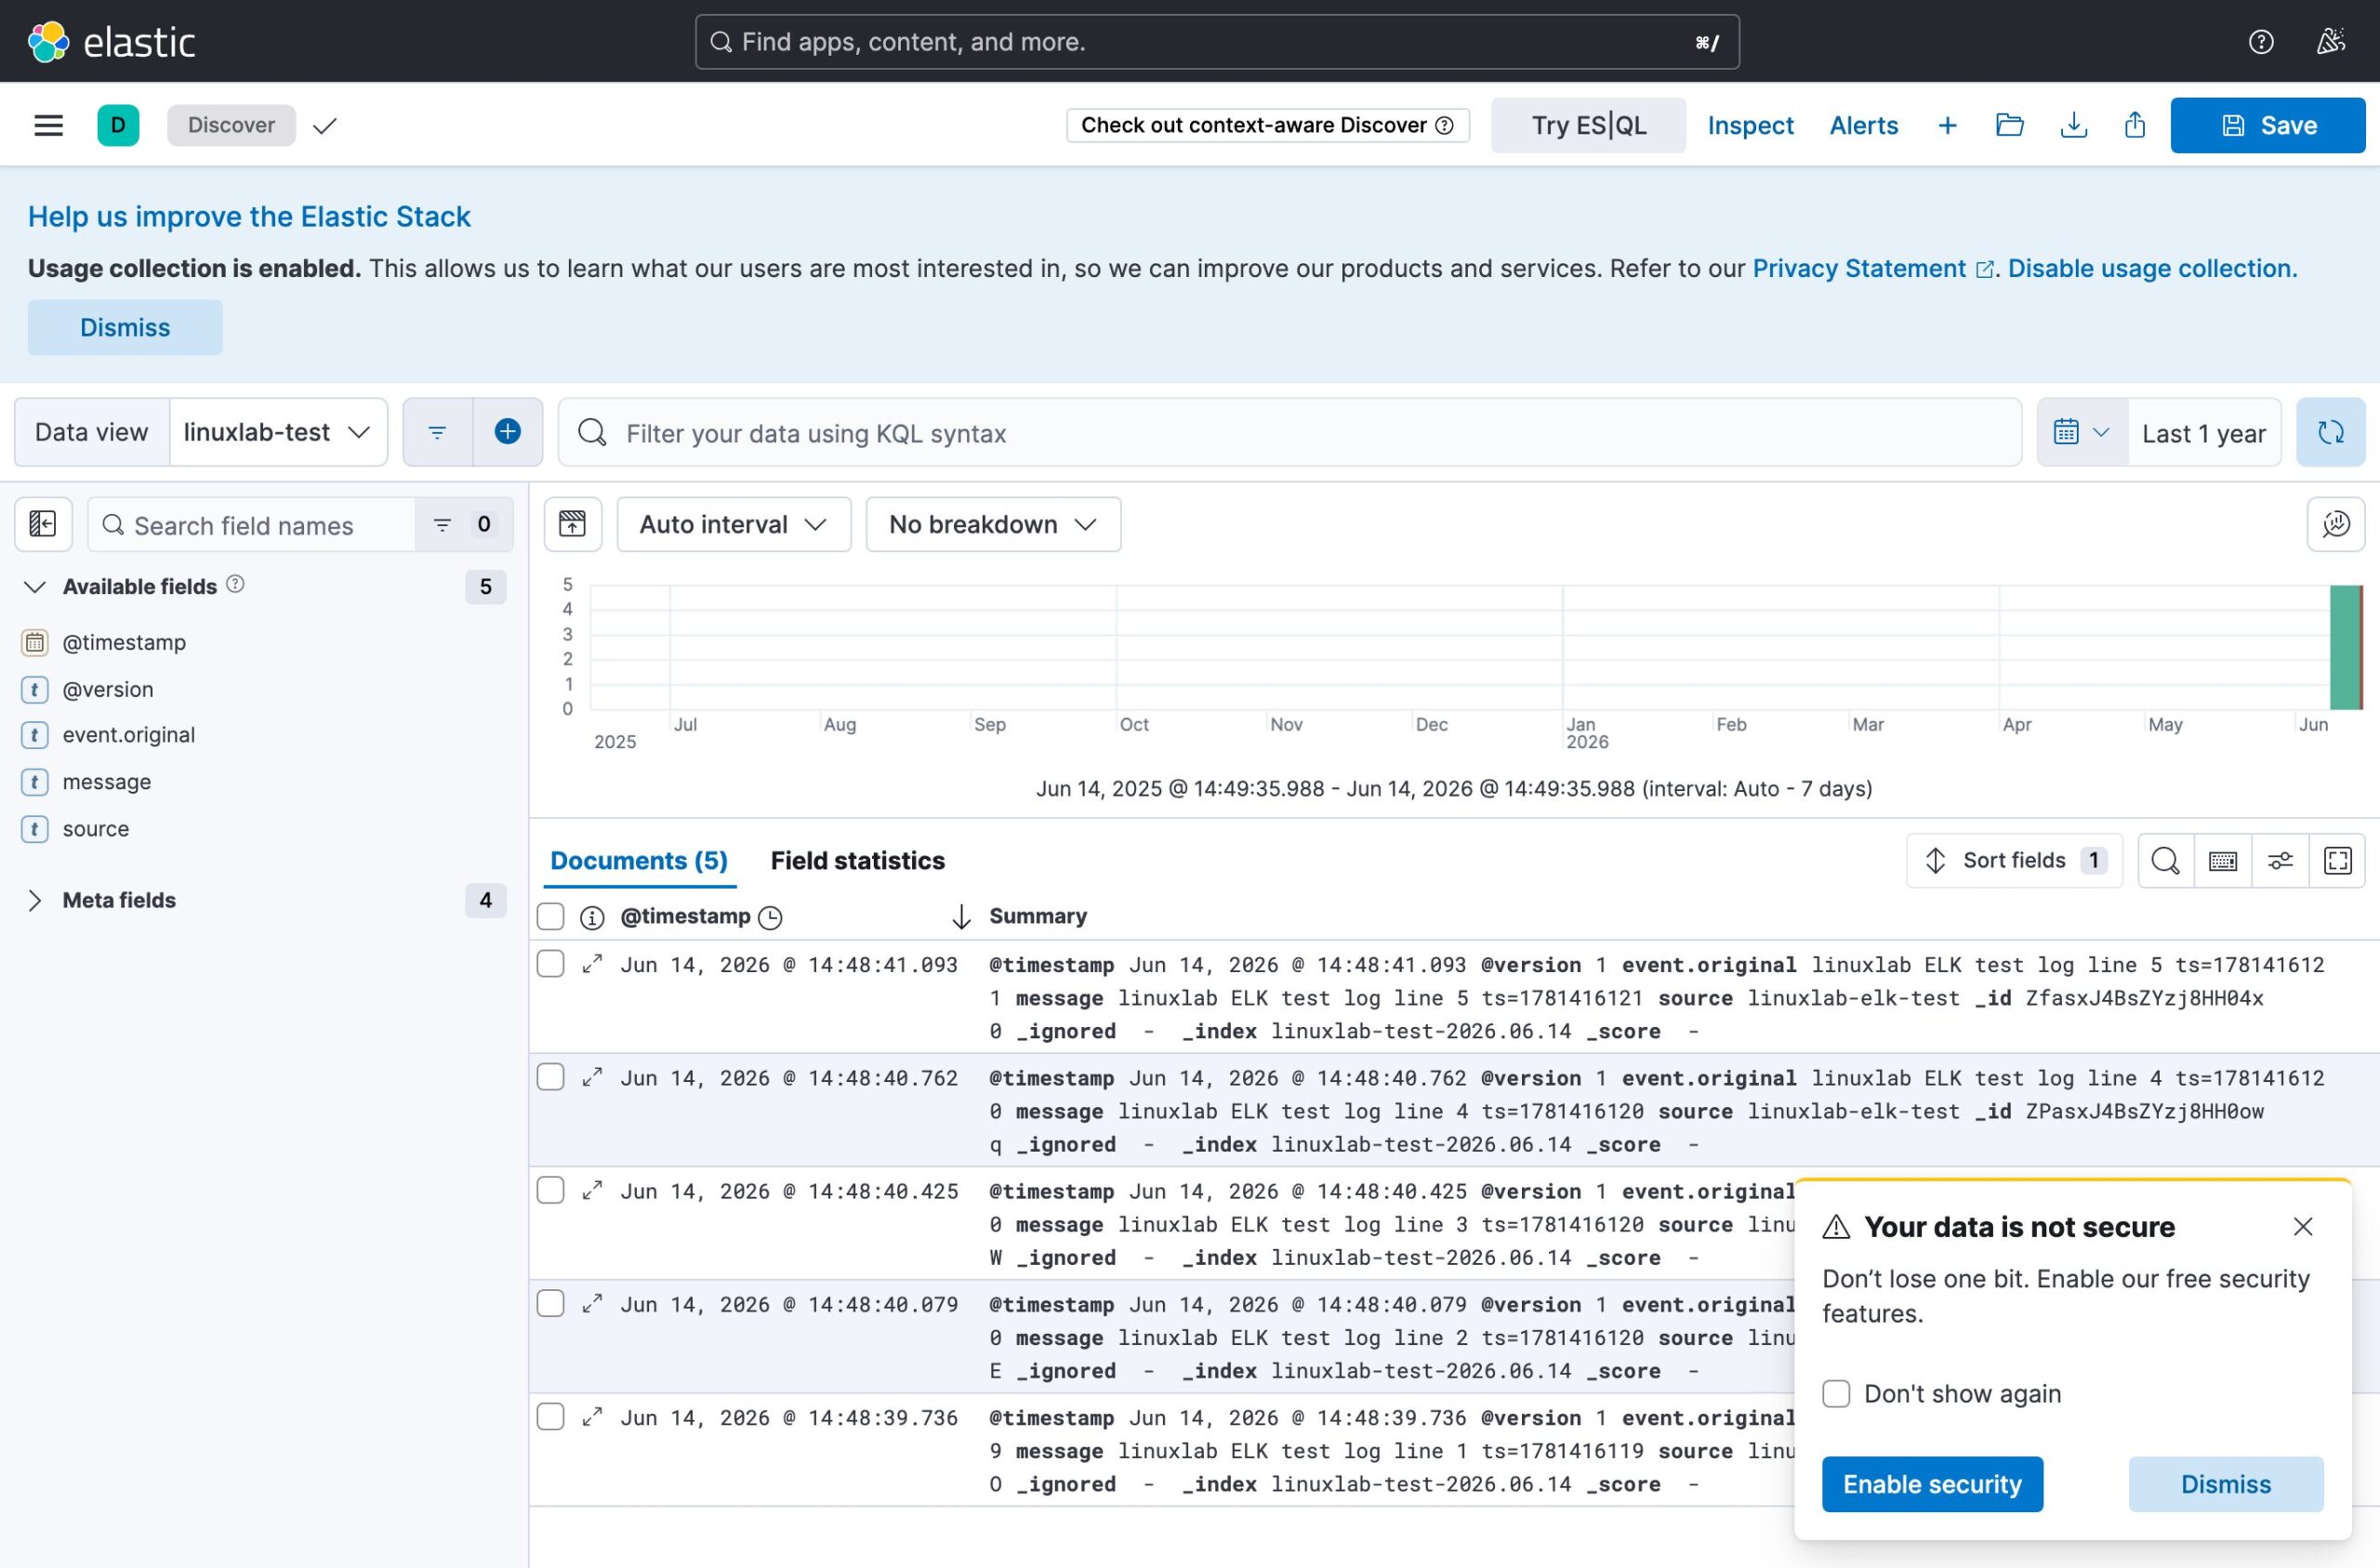Save the Discover session

click(x=2267, y=125)
